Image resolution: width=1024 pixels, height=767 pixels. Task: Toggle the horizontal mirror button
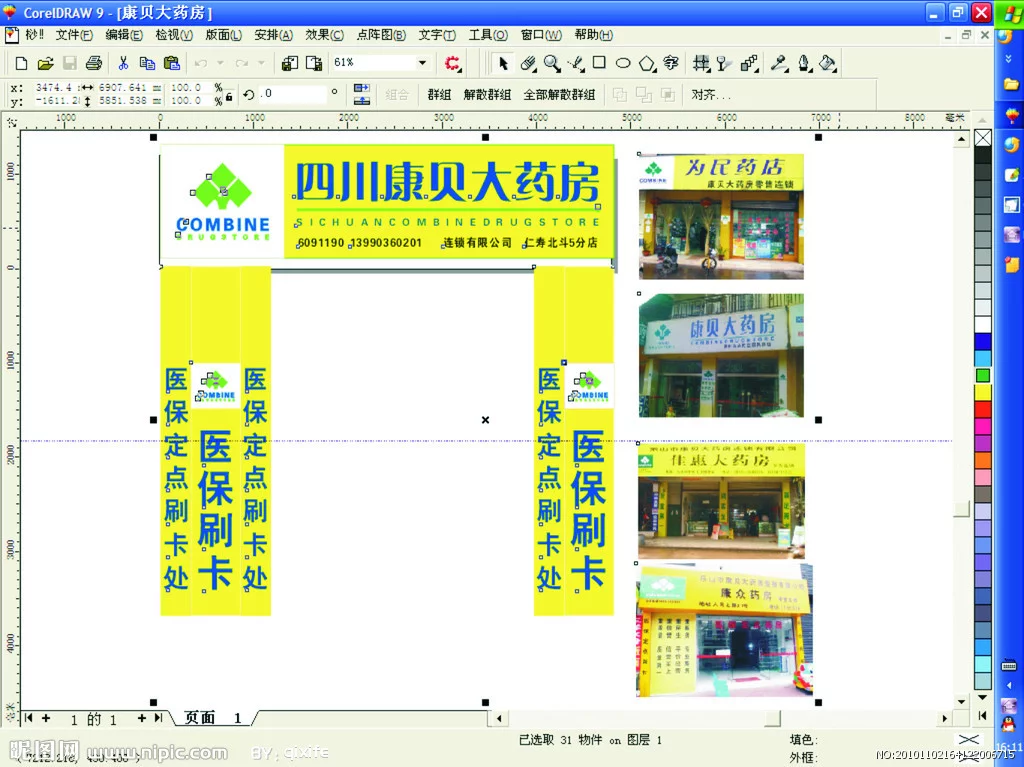tap(361, 88)
